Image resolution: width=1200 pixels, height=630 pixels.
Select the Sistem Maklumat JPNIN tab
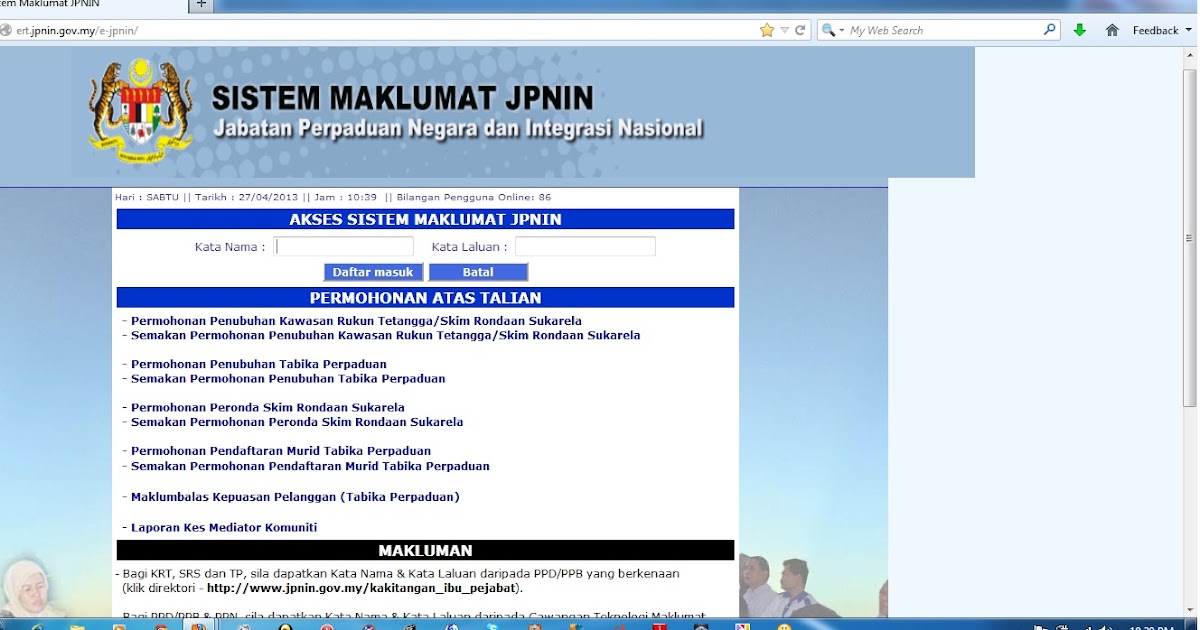pos(92,5)
